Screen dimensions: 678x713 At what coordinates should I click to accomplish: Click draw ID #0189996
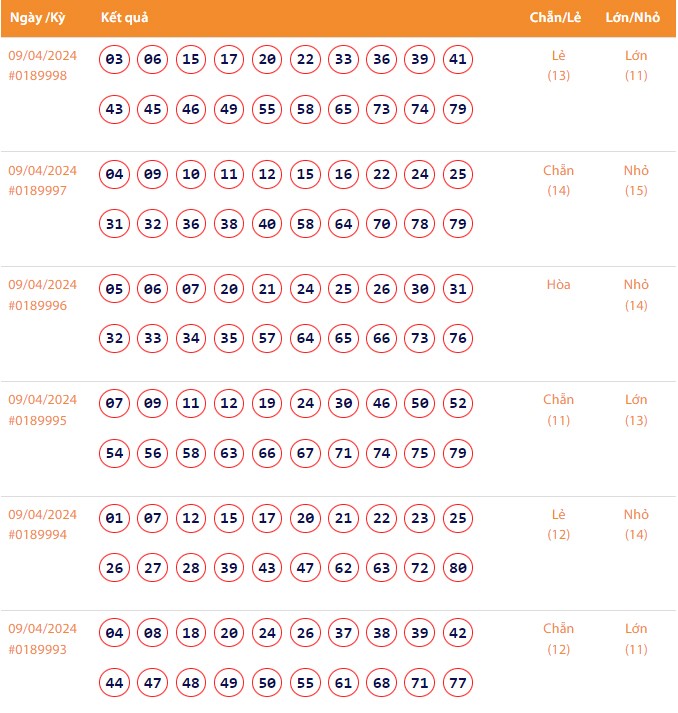pyautogui.click(x=38, y=306)
